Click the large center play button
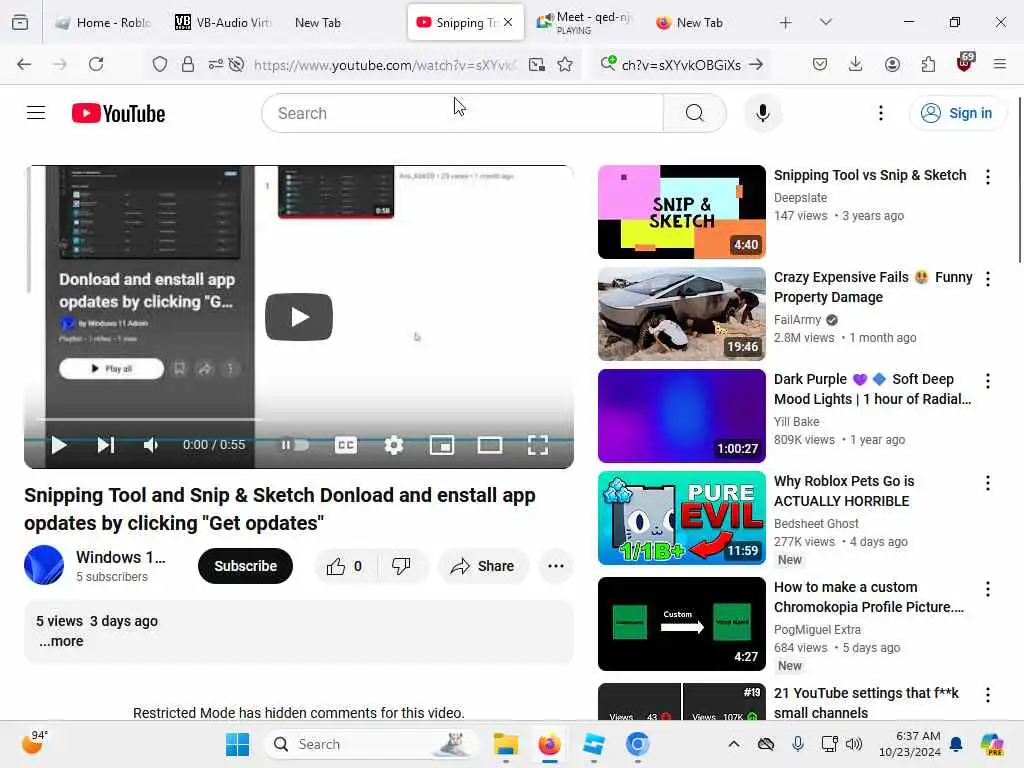This screenshot has width=1024, height=768. pyautogui.click(x=298, y=317)
